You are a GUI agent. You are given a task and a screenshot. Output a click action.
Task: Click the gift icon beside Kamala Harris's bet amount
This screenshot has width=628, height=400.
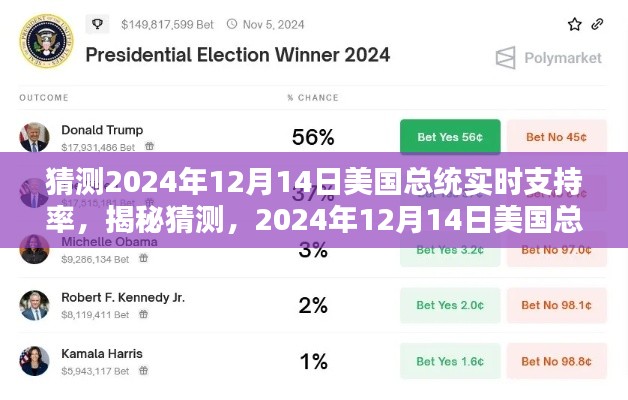[144, 370]
